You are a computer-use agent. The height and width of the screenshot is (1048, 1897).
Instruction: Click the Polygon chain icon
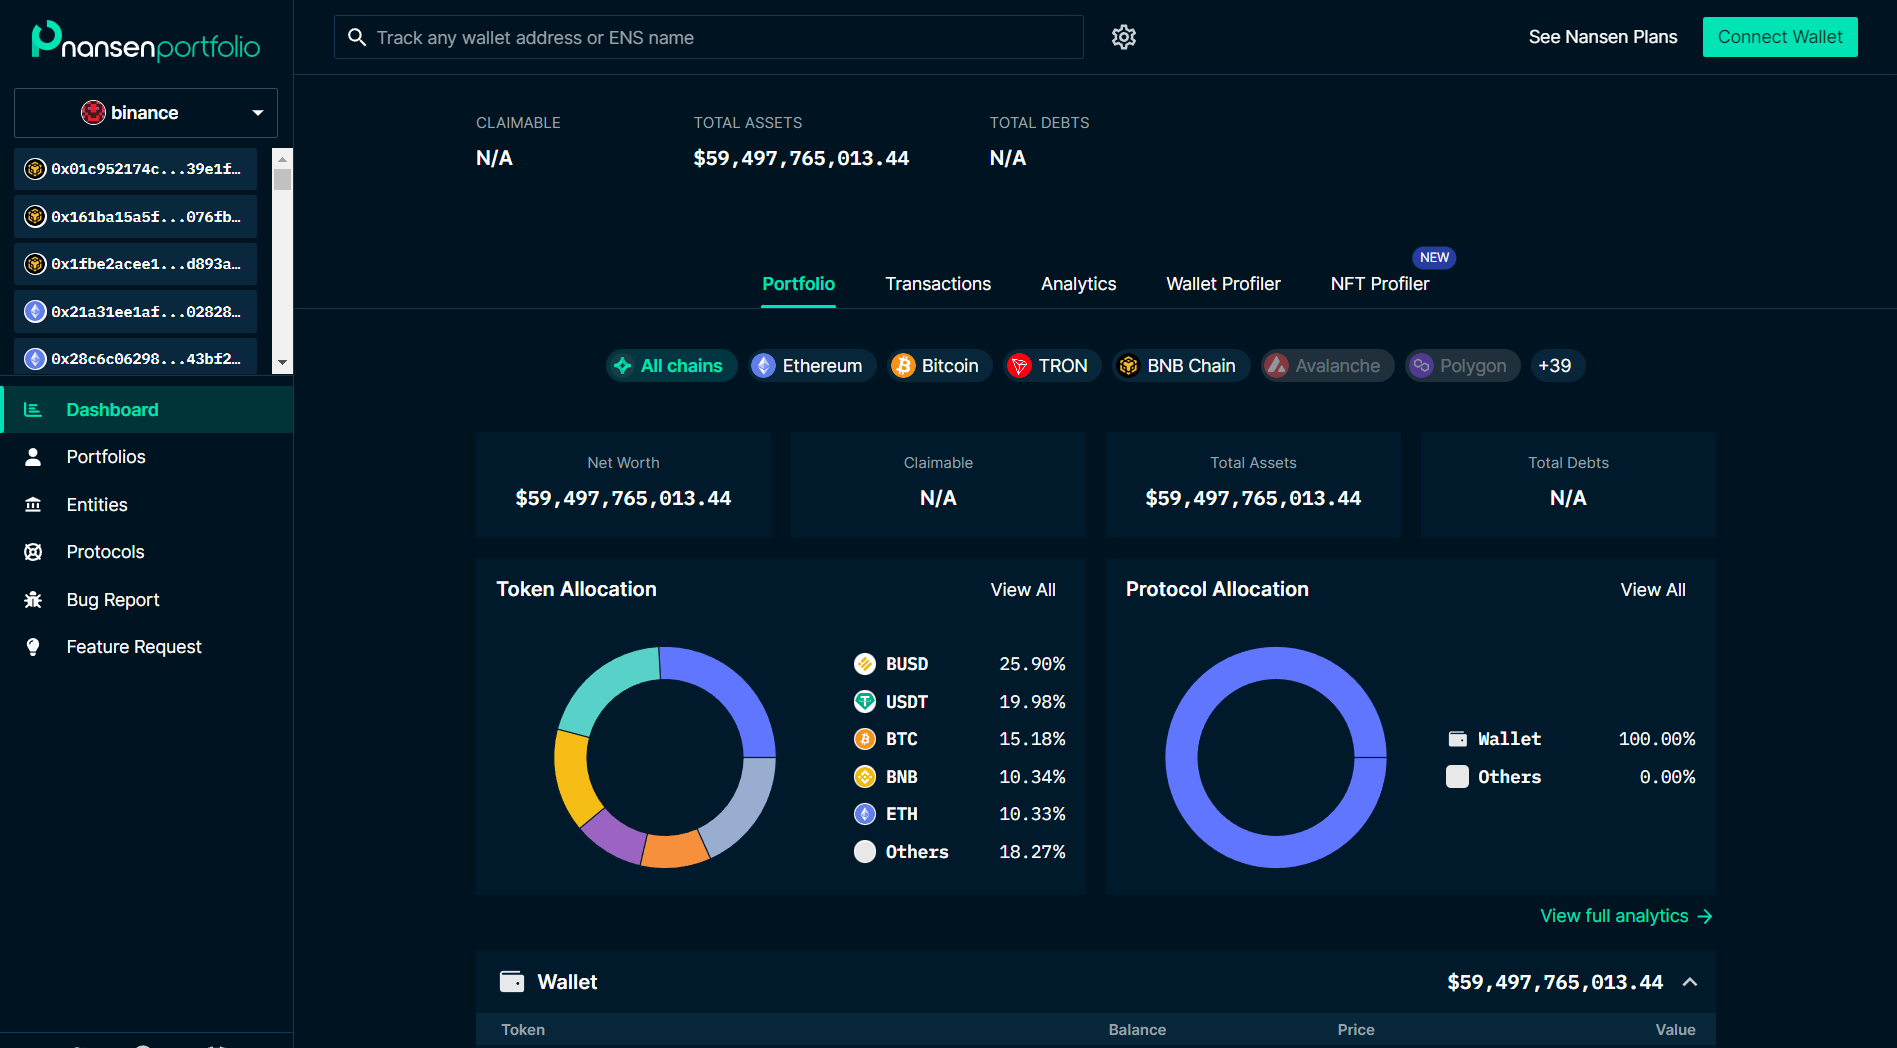coord(1421,366)
